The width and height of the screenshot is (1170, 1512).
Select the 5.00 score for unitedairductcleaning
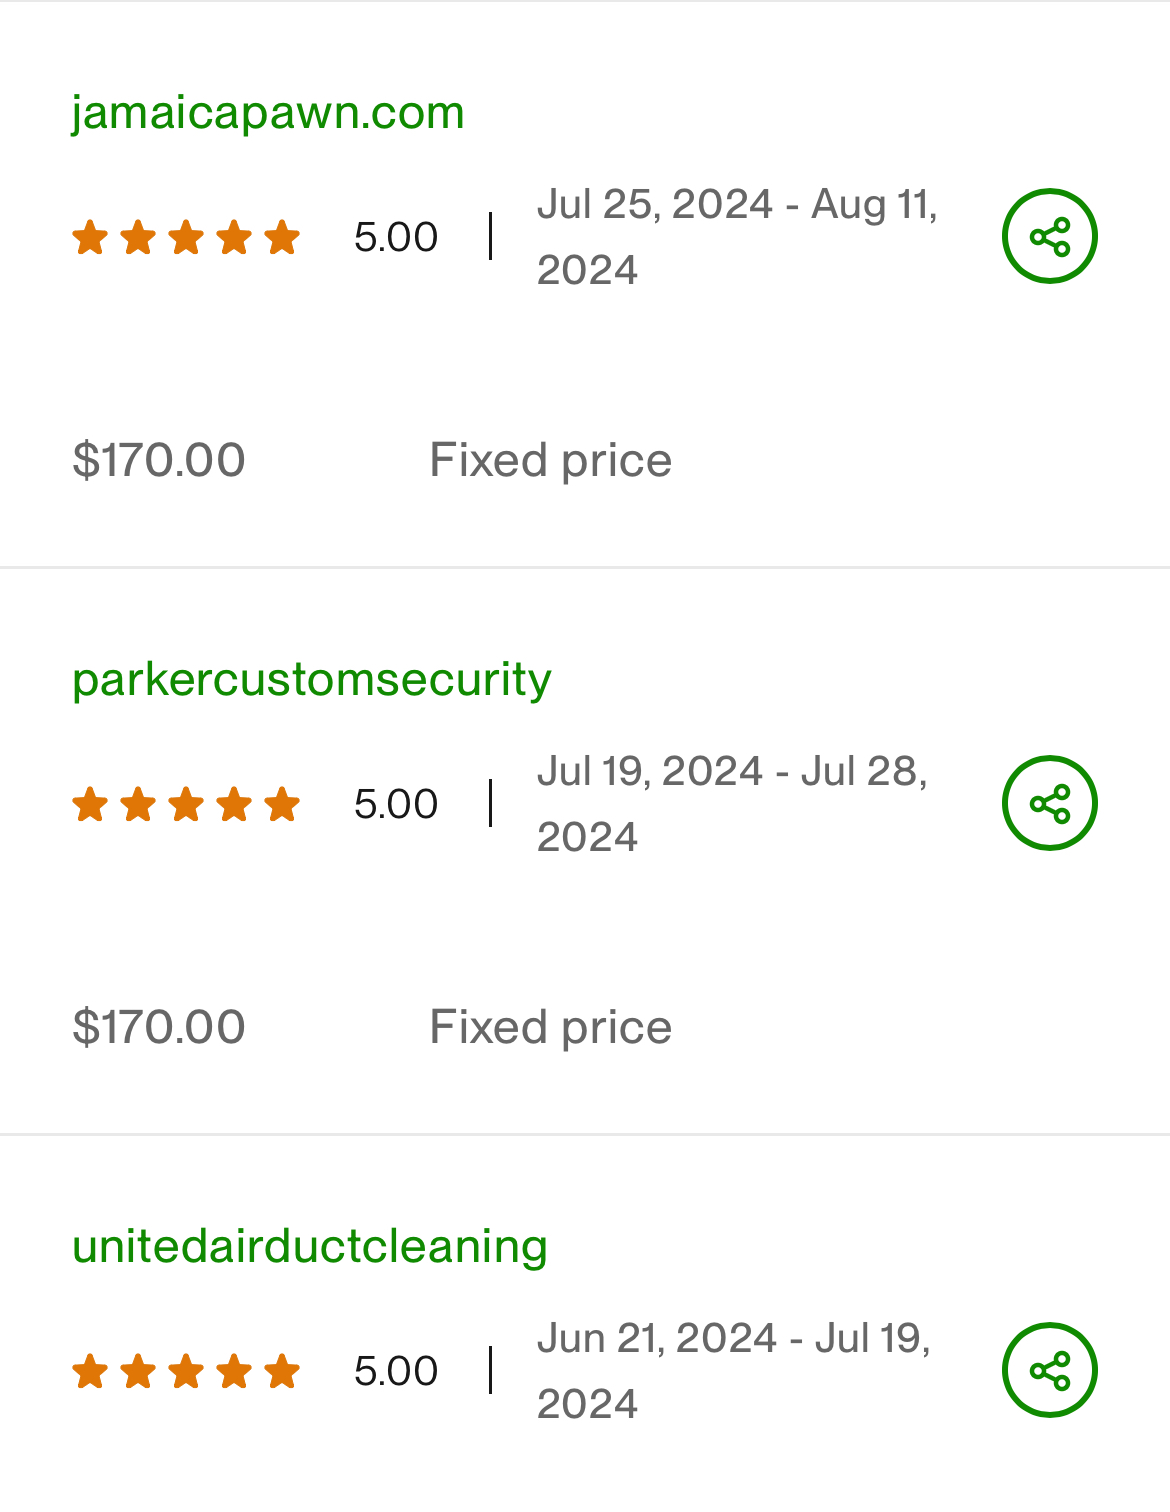click(396, 1371)
